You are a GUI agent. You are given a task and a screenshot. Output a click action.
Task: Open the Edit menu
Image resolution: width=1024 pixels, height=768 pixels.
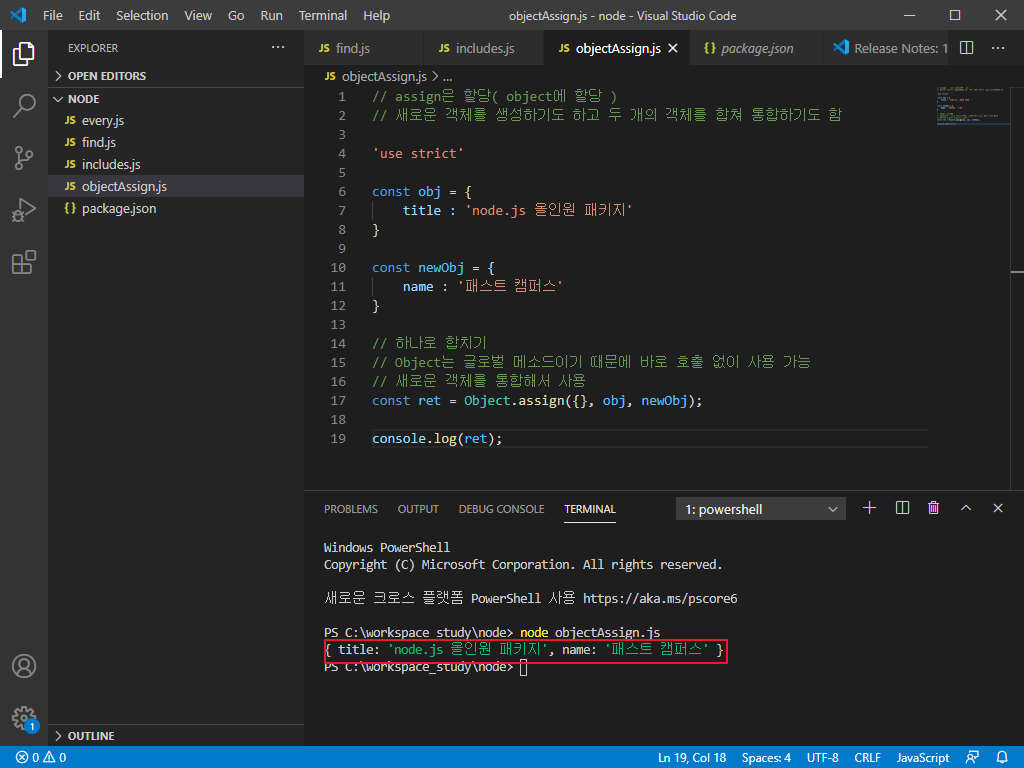[89, 15]
